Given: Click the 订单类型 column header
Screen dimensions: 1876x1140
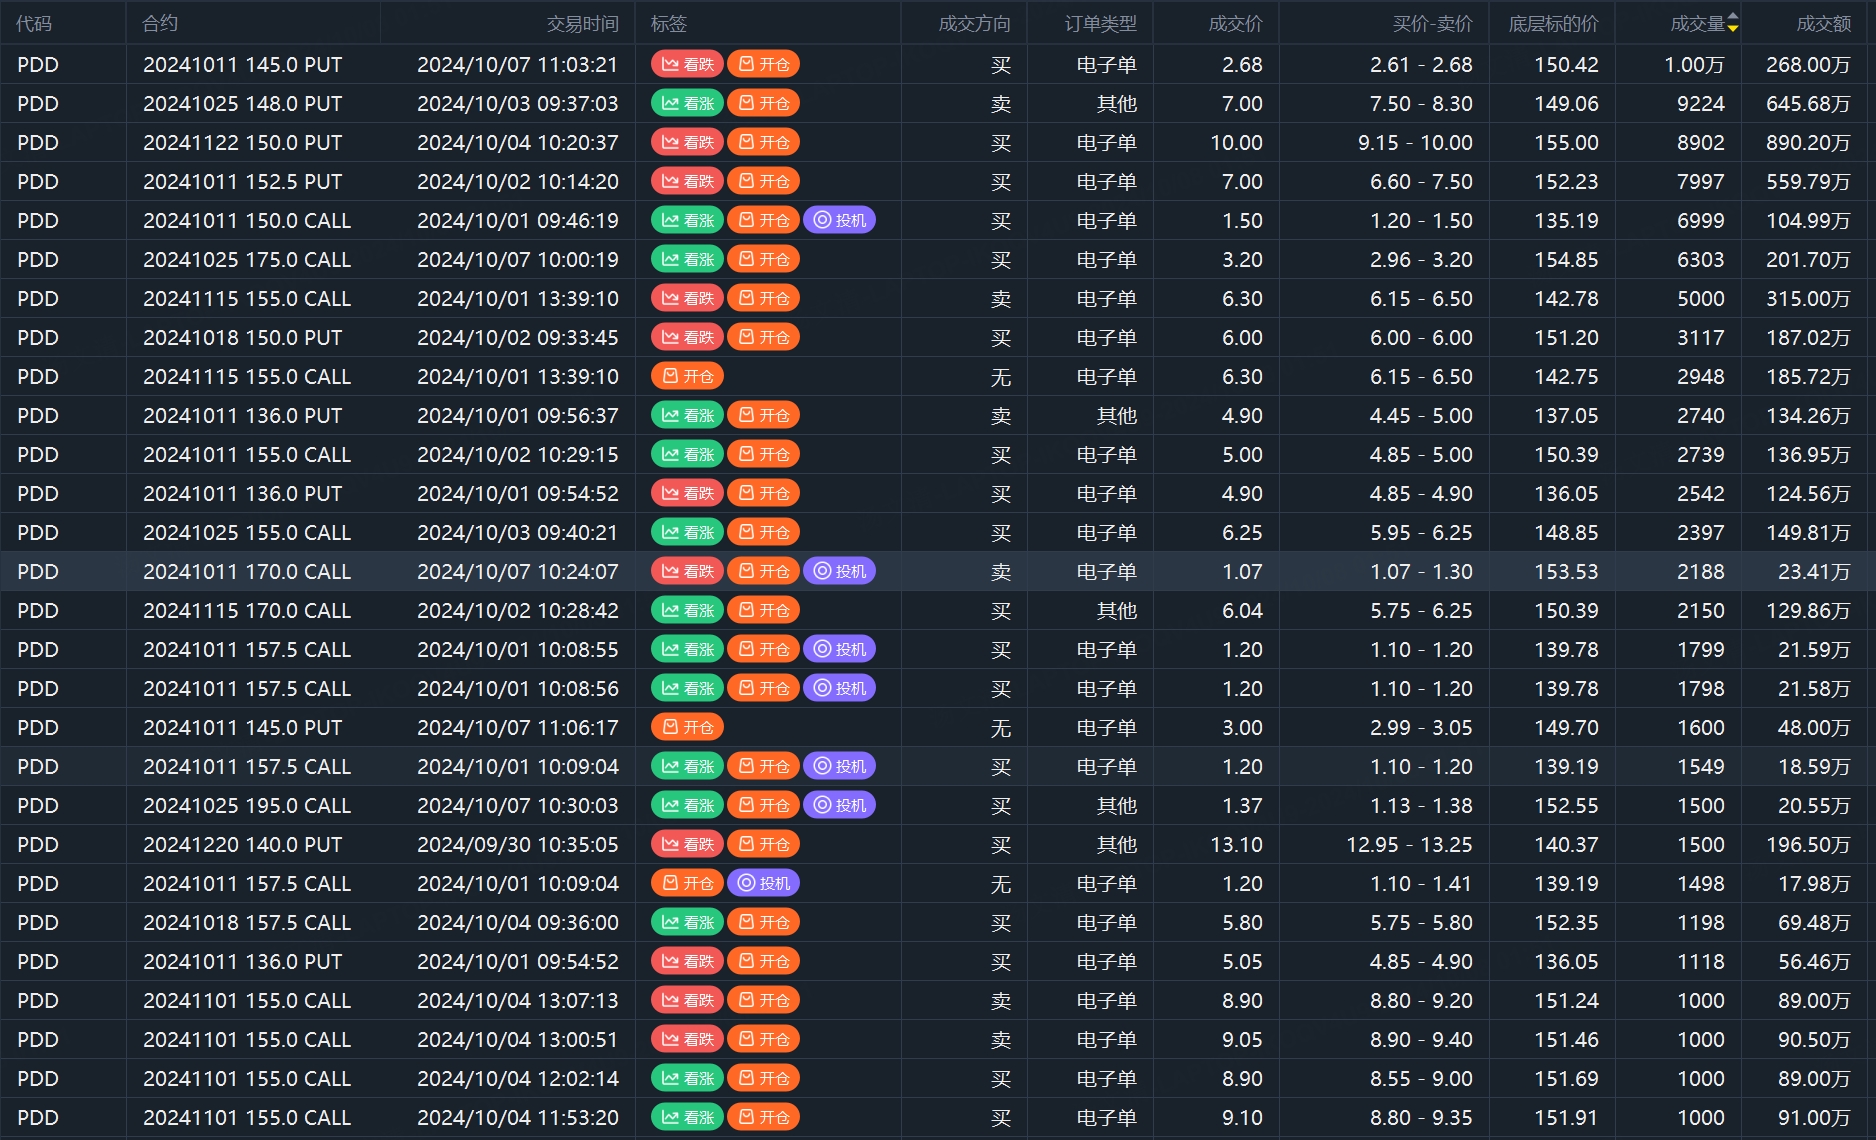Looking at the screenshot, I should [x=1101, y=23].
